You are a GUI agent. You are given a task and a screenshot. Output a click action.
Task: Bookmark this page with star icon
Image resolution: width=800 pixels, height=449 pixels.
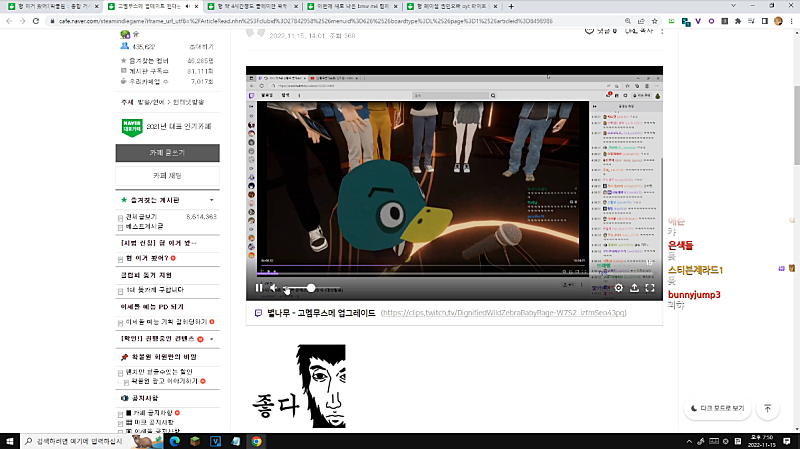click(655, 21)
